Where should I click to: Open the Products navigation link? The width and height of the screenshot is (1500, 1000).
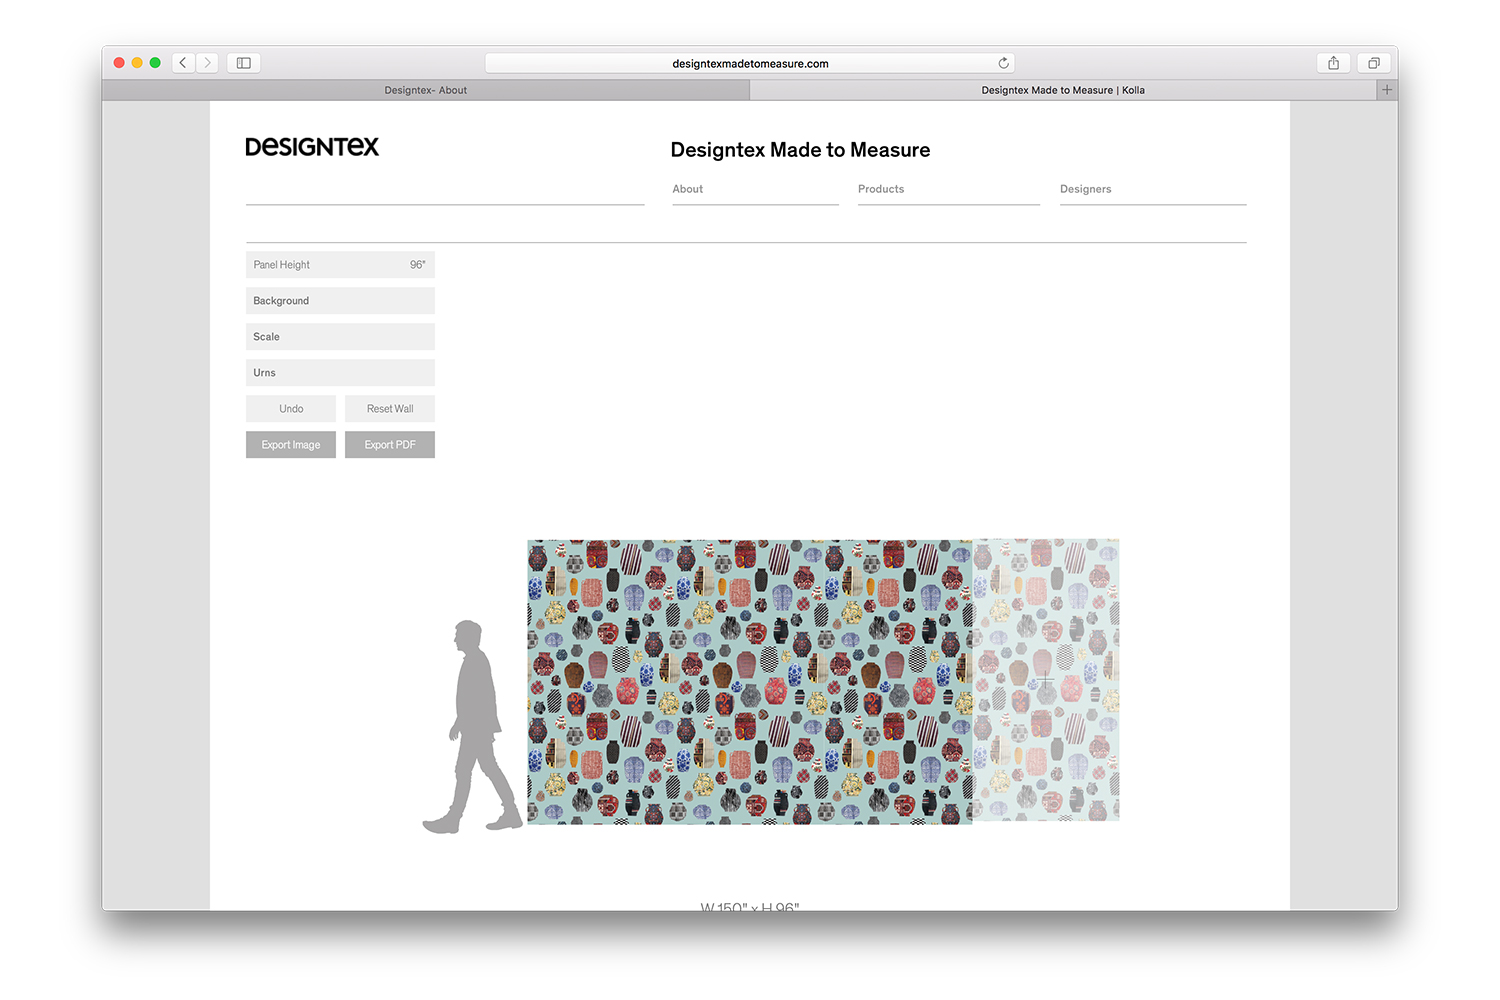point(881,189)
